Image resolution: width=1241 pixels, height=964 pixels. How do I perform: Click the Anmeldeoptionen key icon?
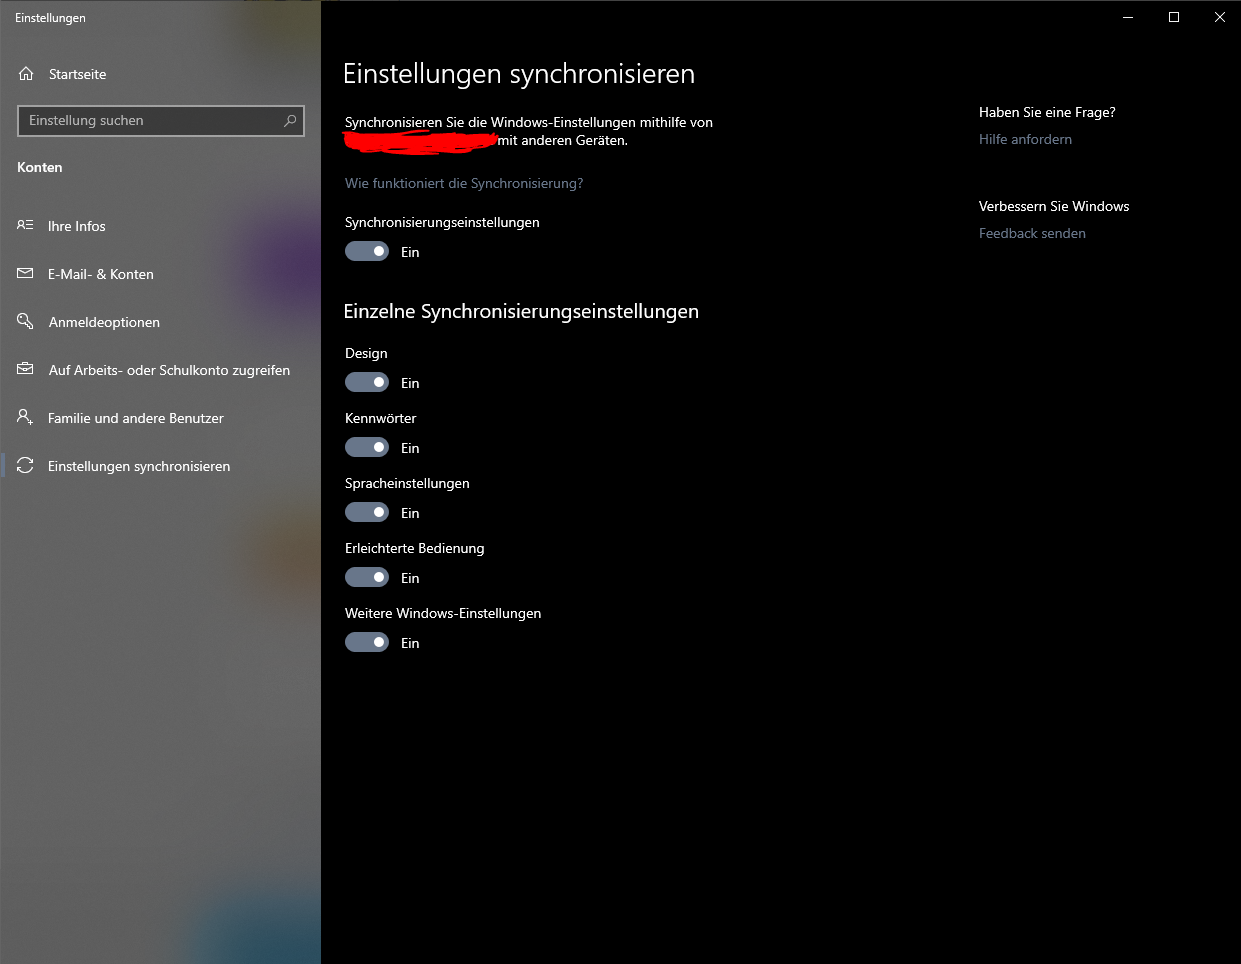[x=25, y=321]
